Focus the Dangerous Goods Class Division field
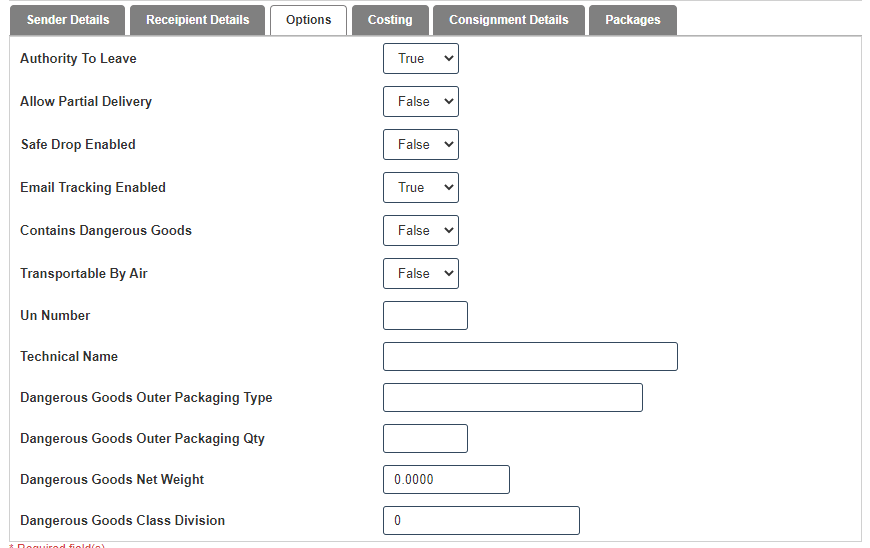The width and height of the screenshot is (870, 548). coord(481,521)
